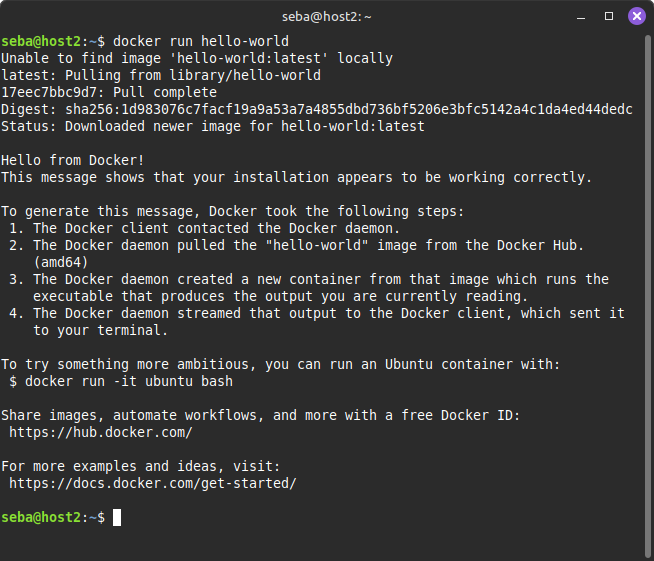Click the 'Status: Downloaded newer image' line
This screenshot has width=654, height=561.
pos(213,126)
